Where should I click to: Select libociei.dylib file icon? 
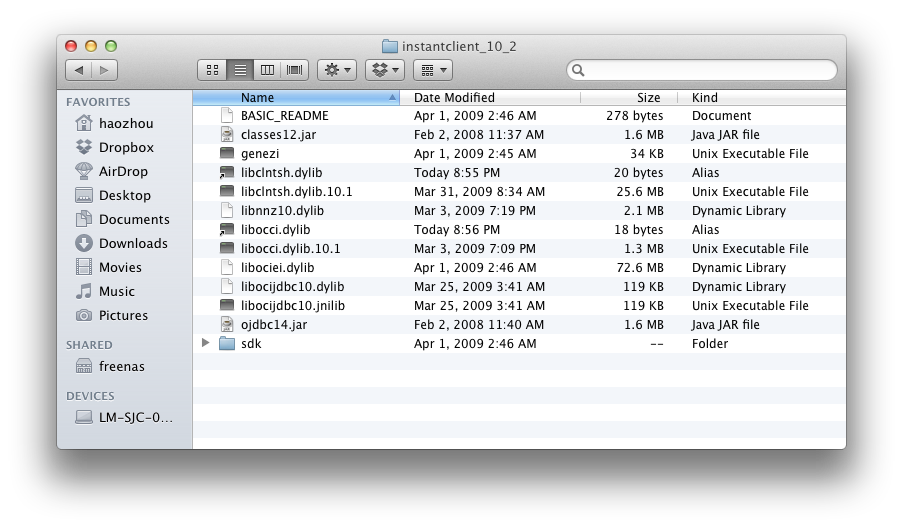227,267
